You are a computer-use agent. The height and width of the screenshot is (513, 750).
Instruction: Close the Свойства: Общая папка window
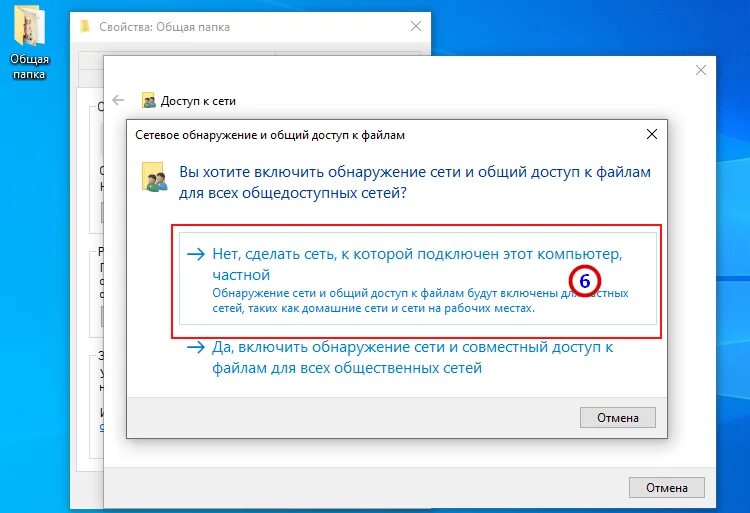[416, 26]
